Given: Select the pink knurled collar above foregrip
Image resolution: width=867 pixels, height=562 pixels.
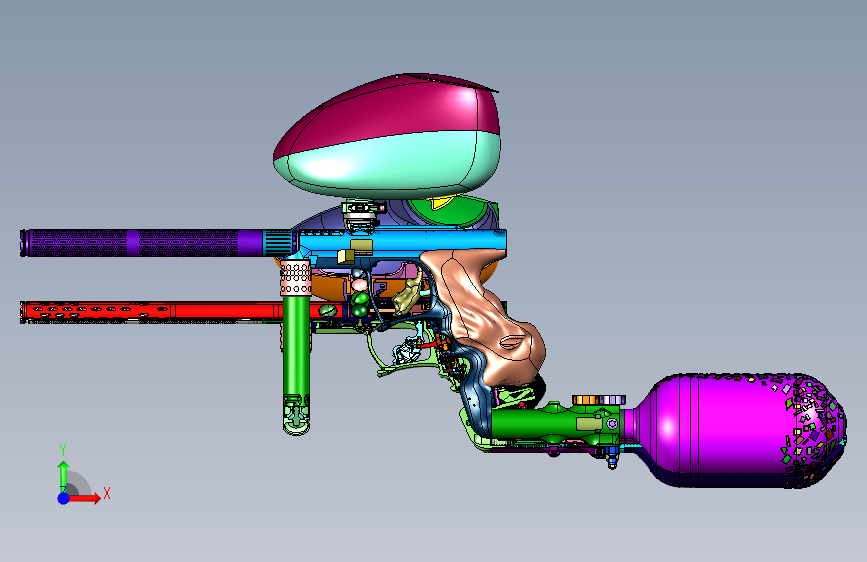Looking at the screenshot, I should click(x=296, y=278).
